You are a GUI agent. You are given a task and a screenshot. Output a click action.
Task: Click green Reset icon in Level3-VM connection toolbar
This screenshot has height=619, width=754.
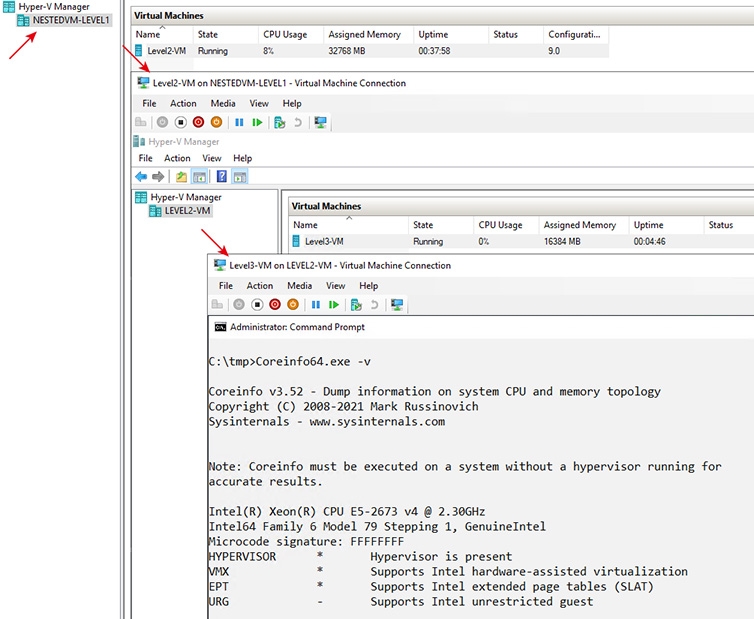pyautogui.click(x=334, y=304)
